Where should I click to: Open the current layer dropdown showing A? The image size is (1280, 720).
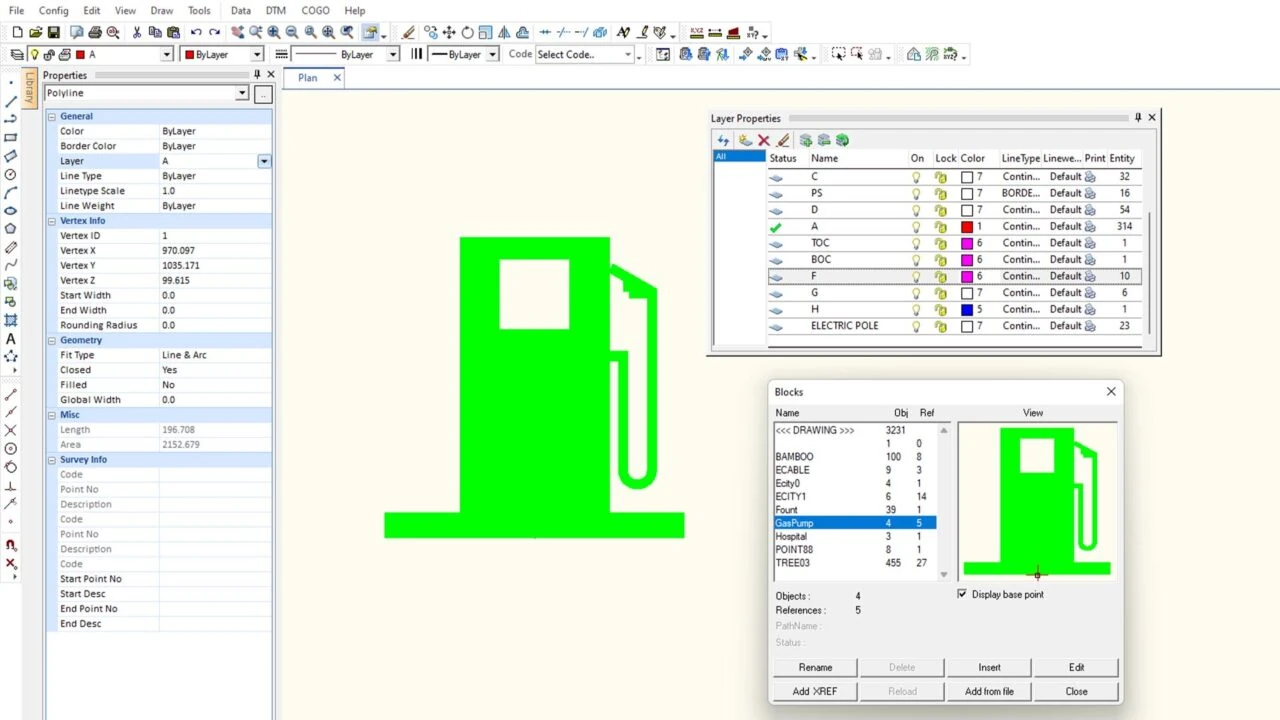coord(166,55)
